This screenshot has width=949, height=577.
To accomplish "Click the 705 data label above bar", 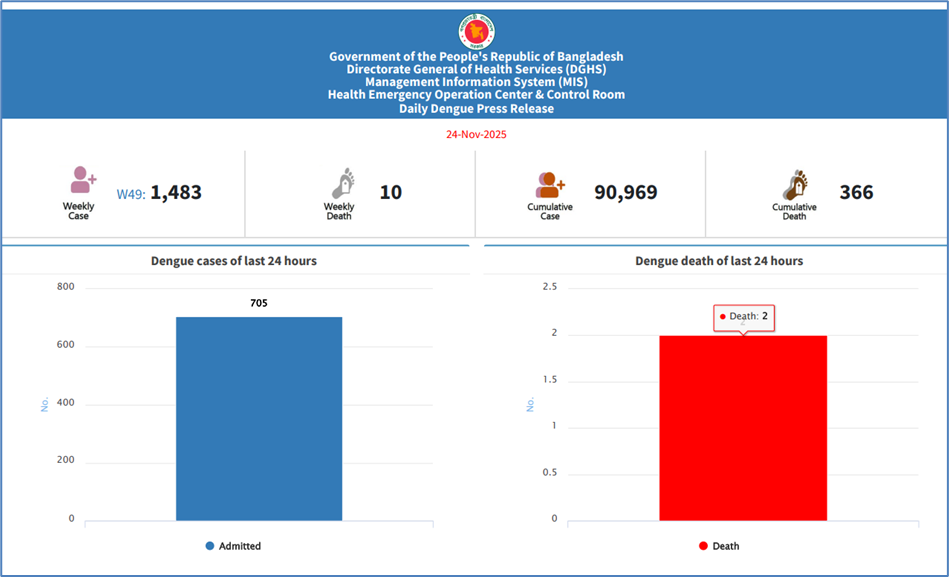I will click(x=259, y=303).
